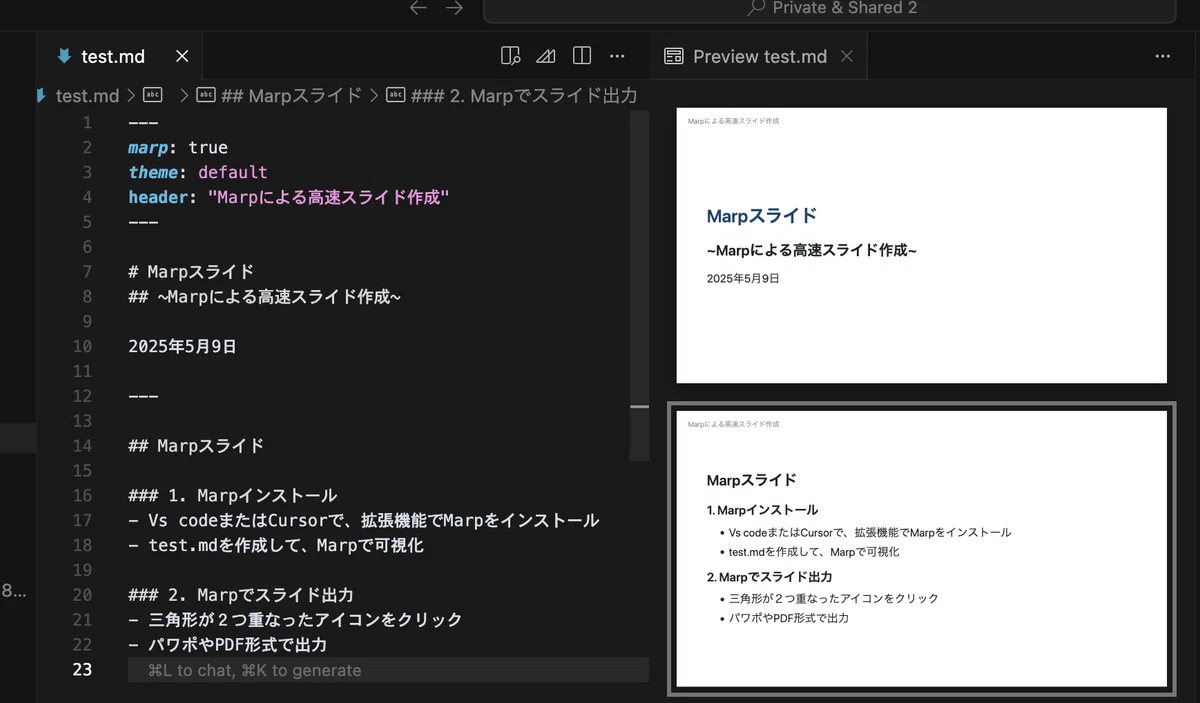The height and width of the screenshot is (703, 1200).
Task: Click '## ~Marpによる高速スライド作成~' in editor
Action: (x=265, y=296)
